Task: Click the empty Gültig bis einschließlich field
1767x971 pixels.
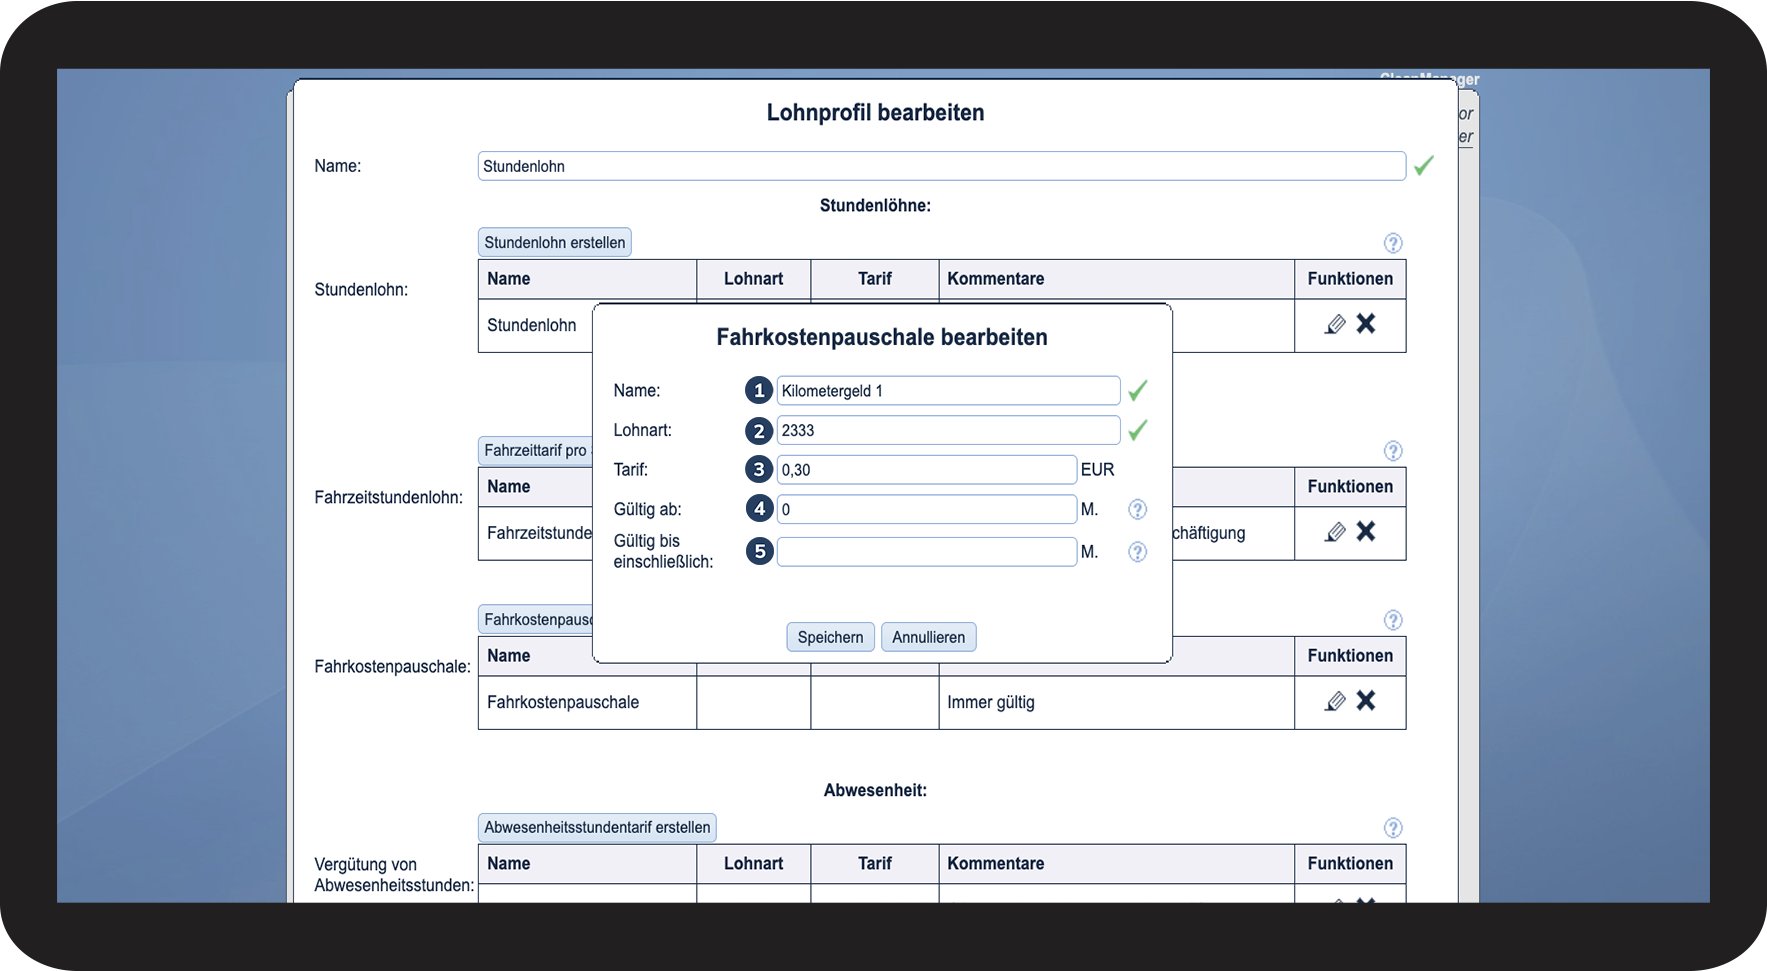Action: pos(926,552)
